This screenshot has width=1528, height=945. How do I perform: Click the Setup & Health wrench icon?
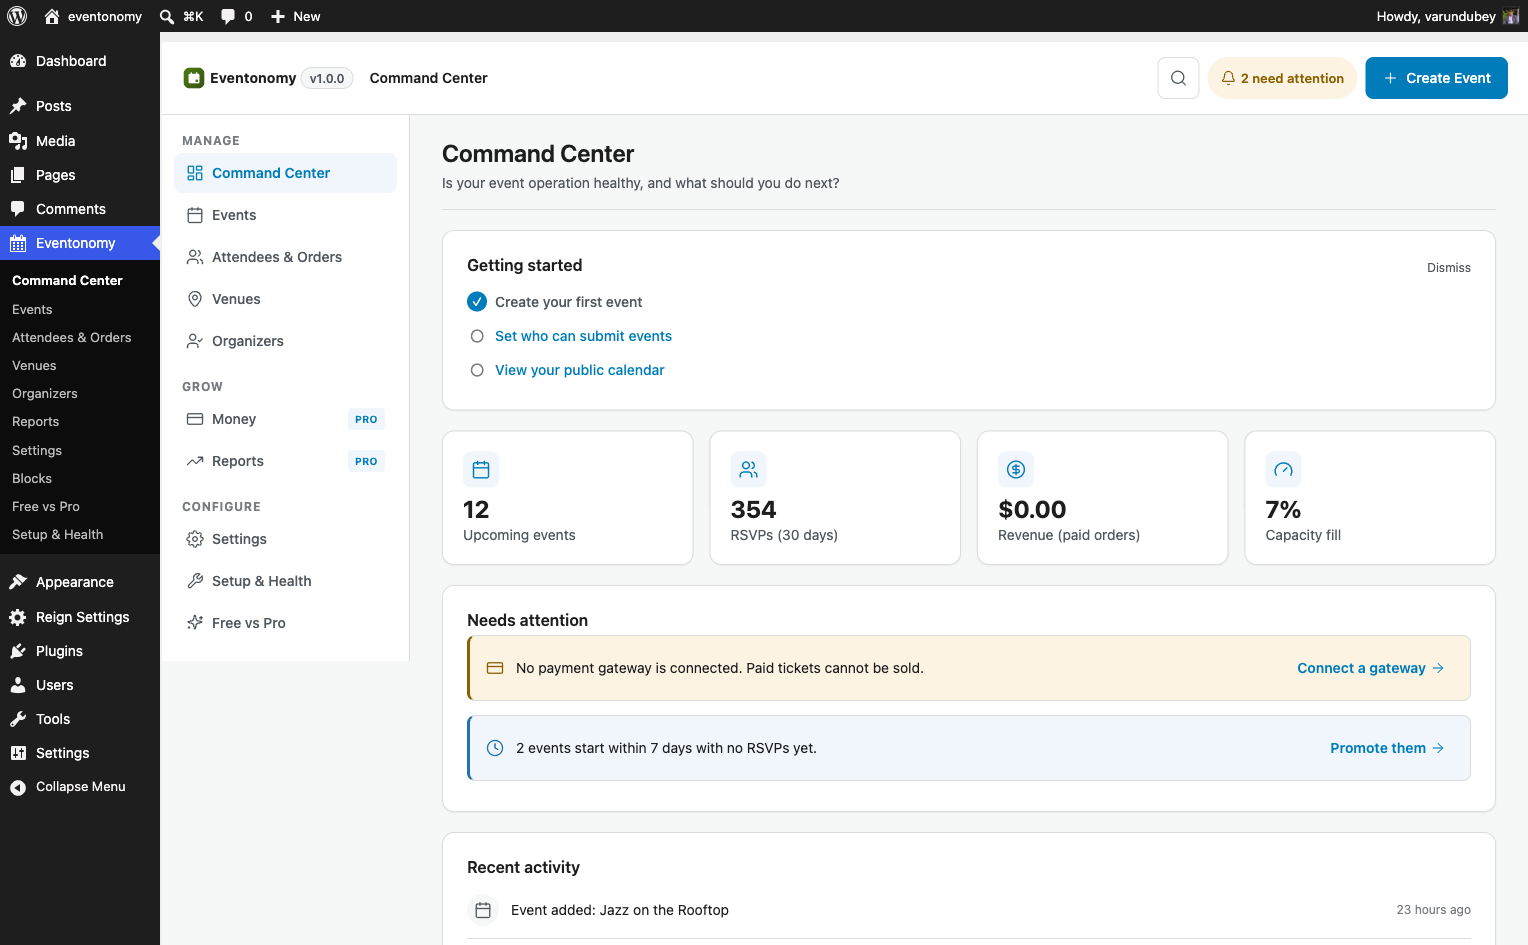click(195, 581)
